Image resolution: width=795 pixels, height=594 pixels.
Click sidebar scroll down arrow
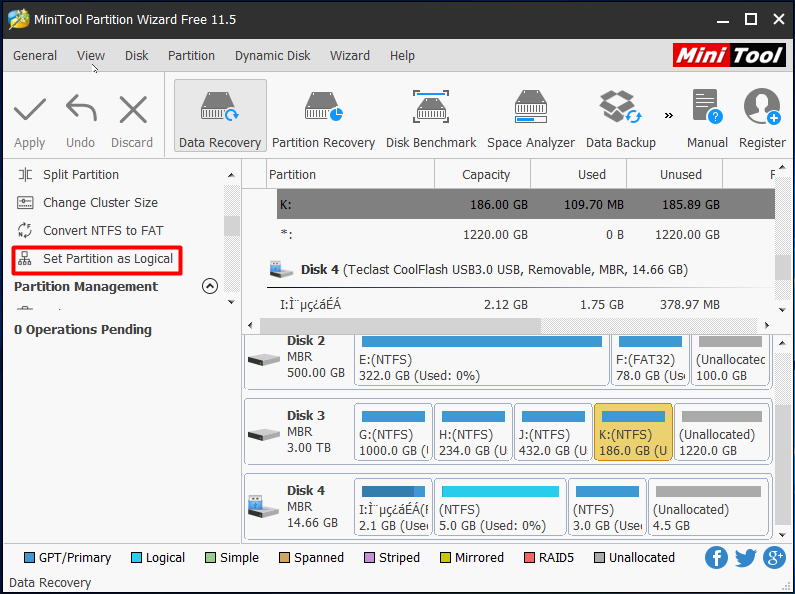pyautogui.click(x=231, y=302)
